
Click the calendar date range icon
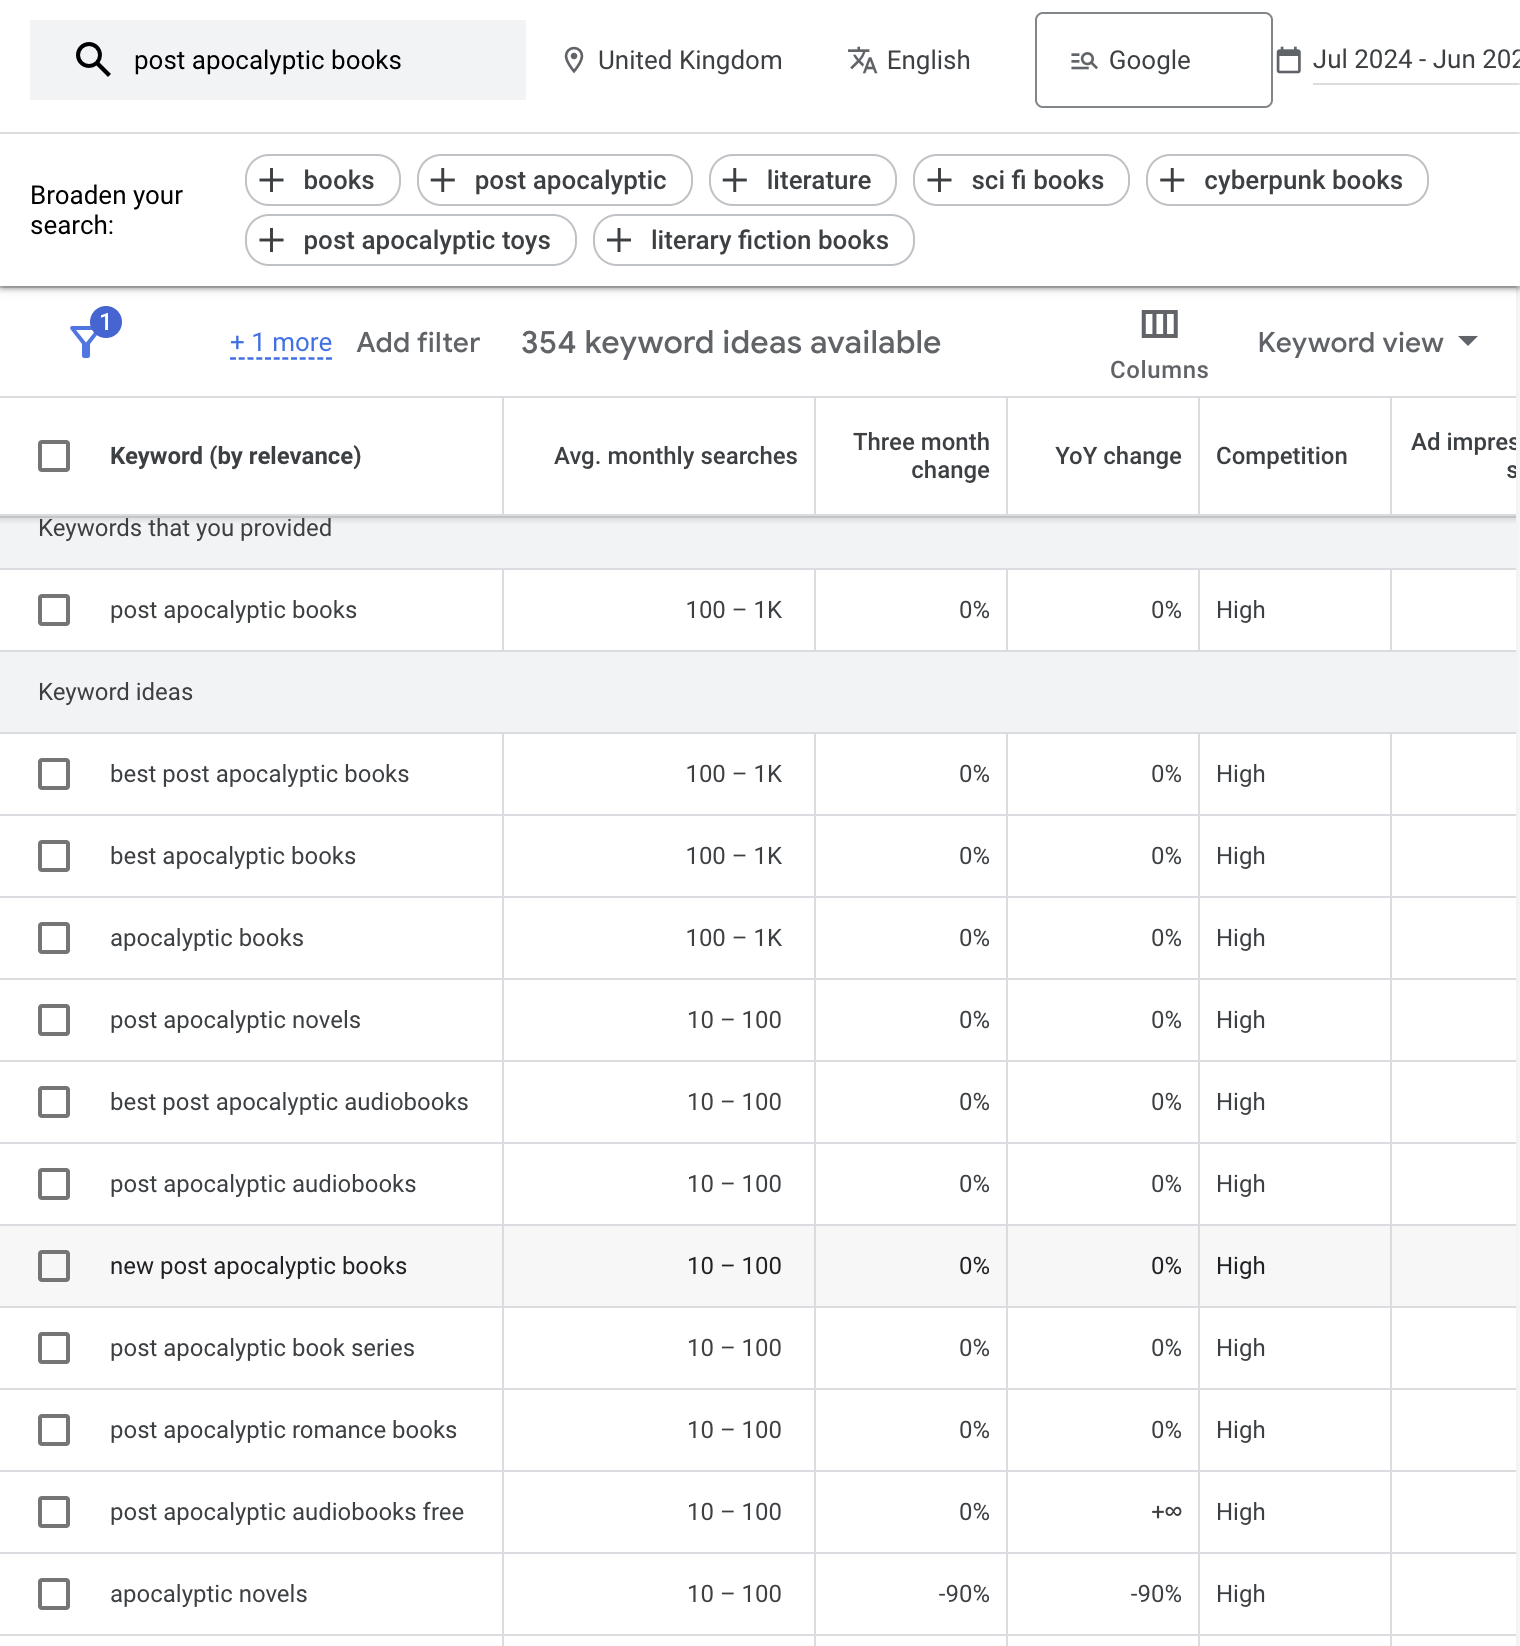point(1289,60)
